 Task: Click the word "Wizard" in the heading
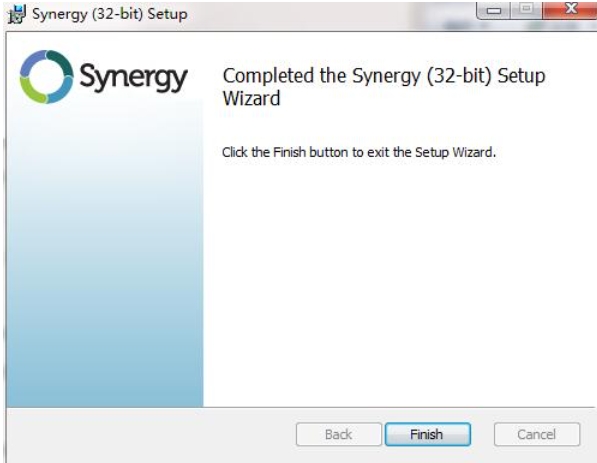pyautogui.click(x=251, y=98)
